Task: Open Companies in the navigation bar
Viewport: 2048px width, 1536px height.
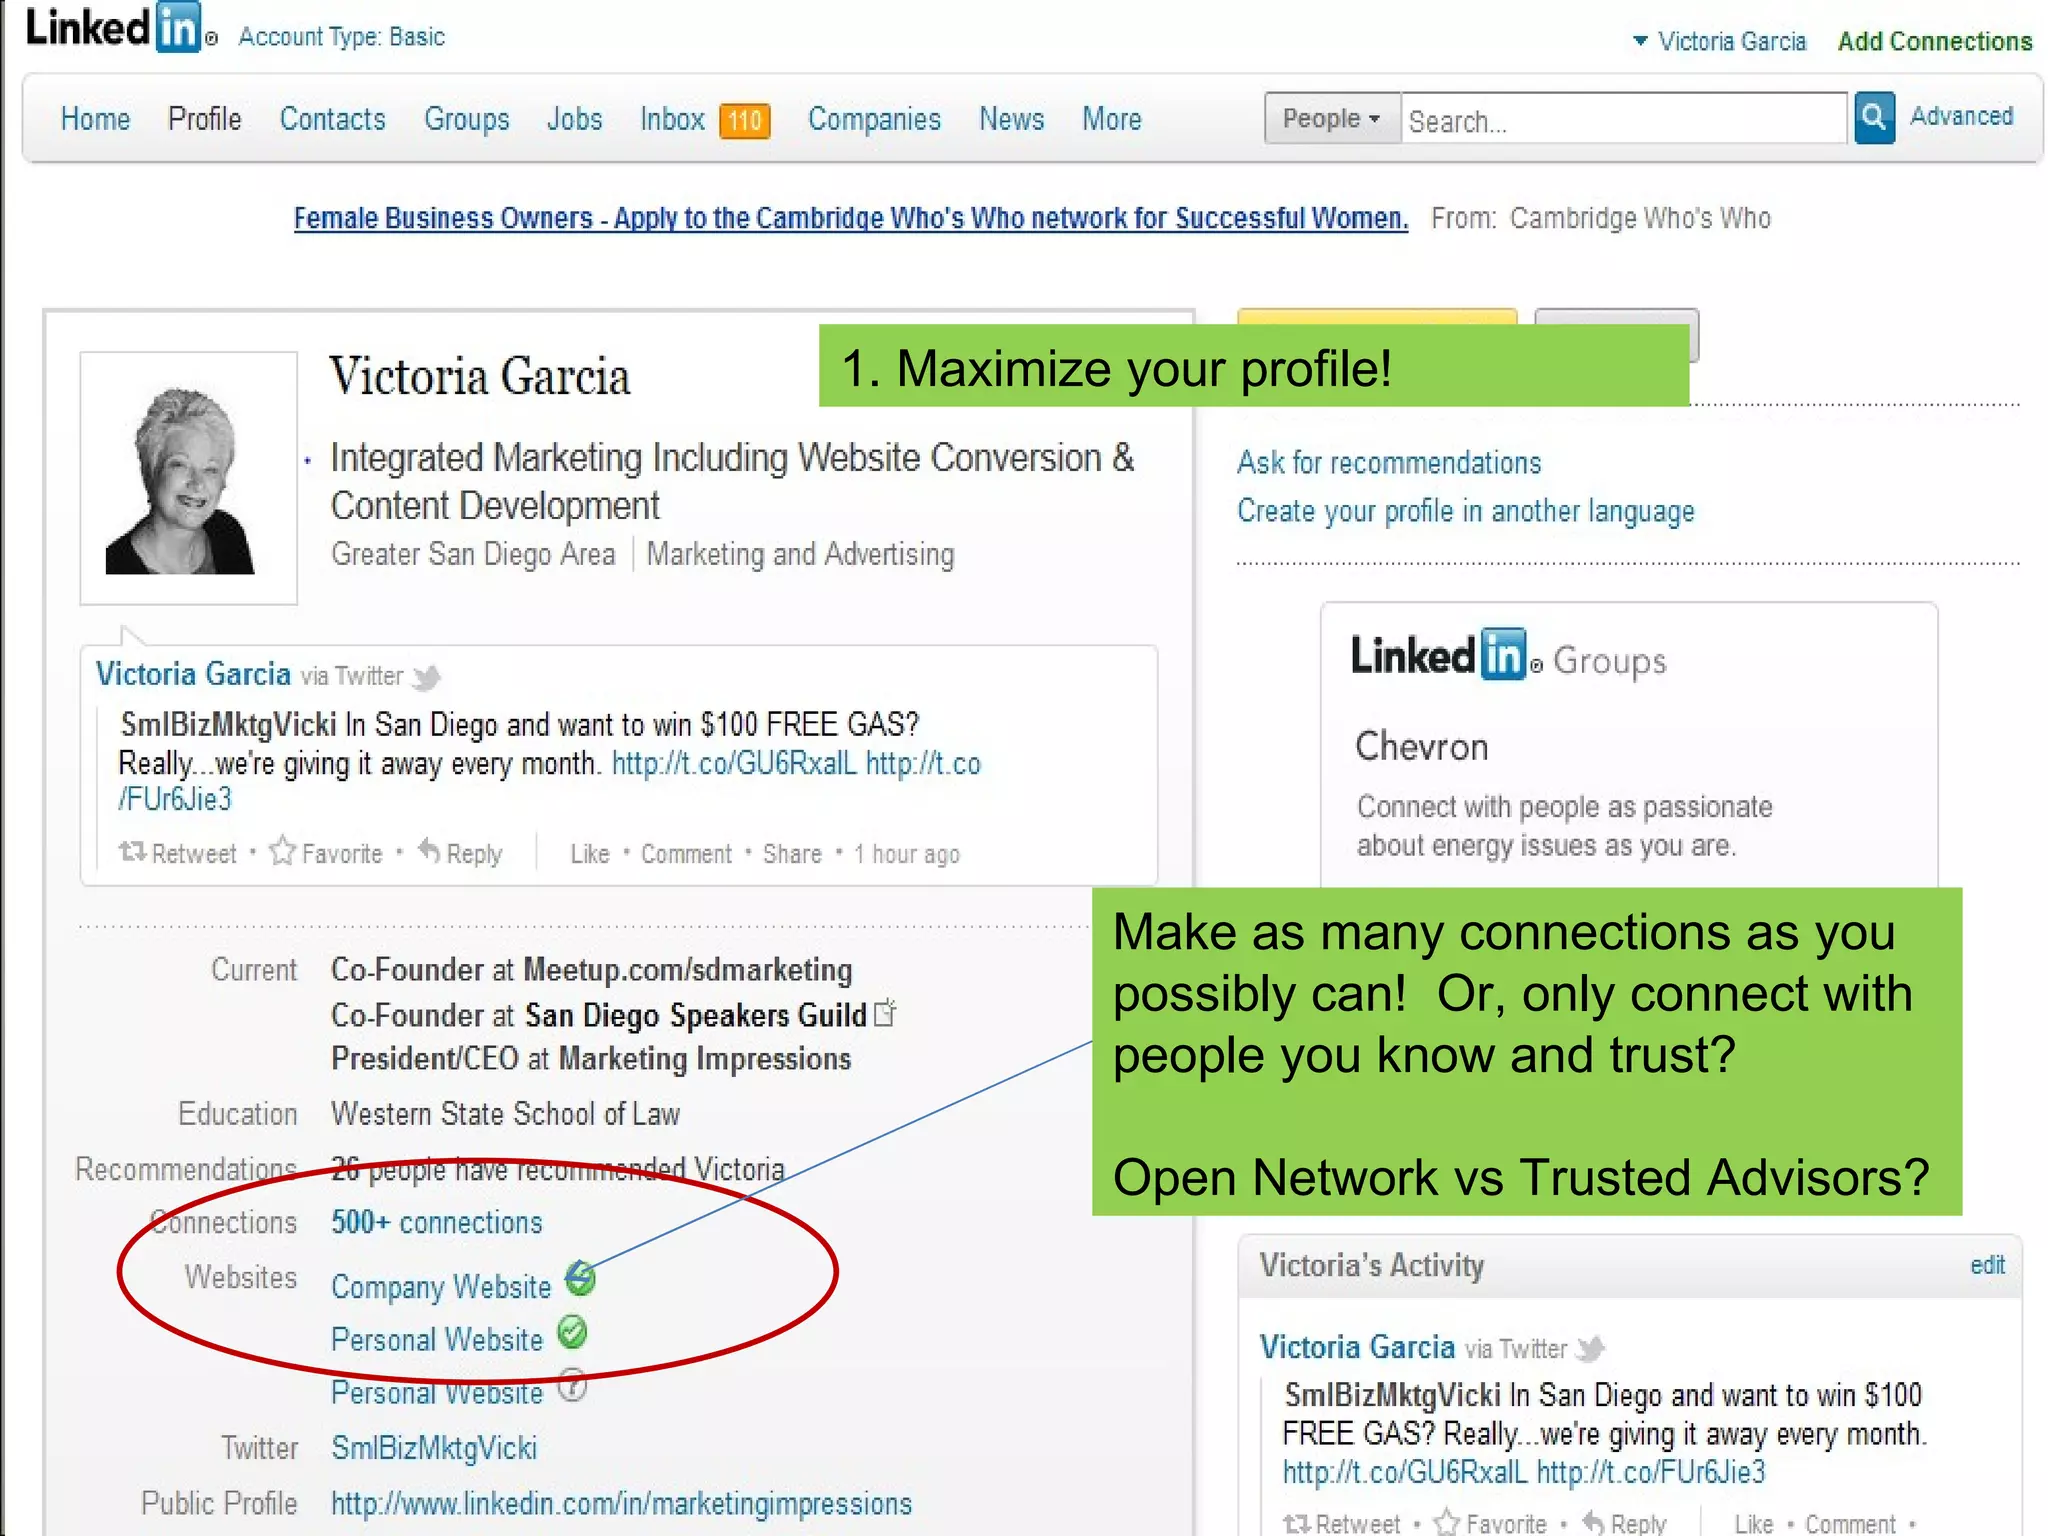Action: coord(874,119)
